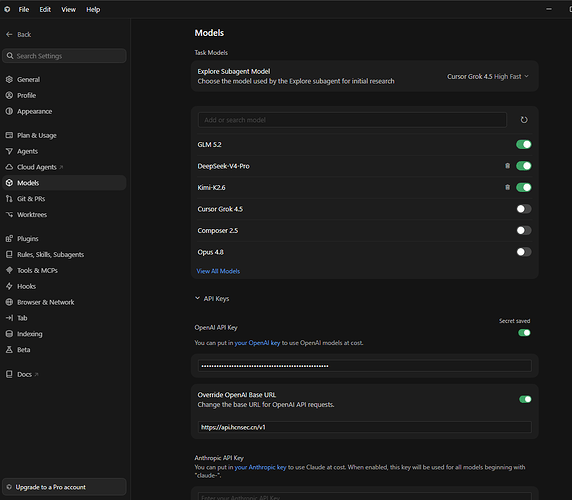Click the masked OpenAI API key field
This screenshot has width=572, height=500.
[x=364, y=366]
